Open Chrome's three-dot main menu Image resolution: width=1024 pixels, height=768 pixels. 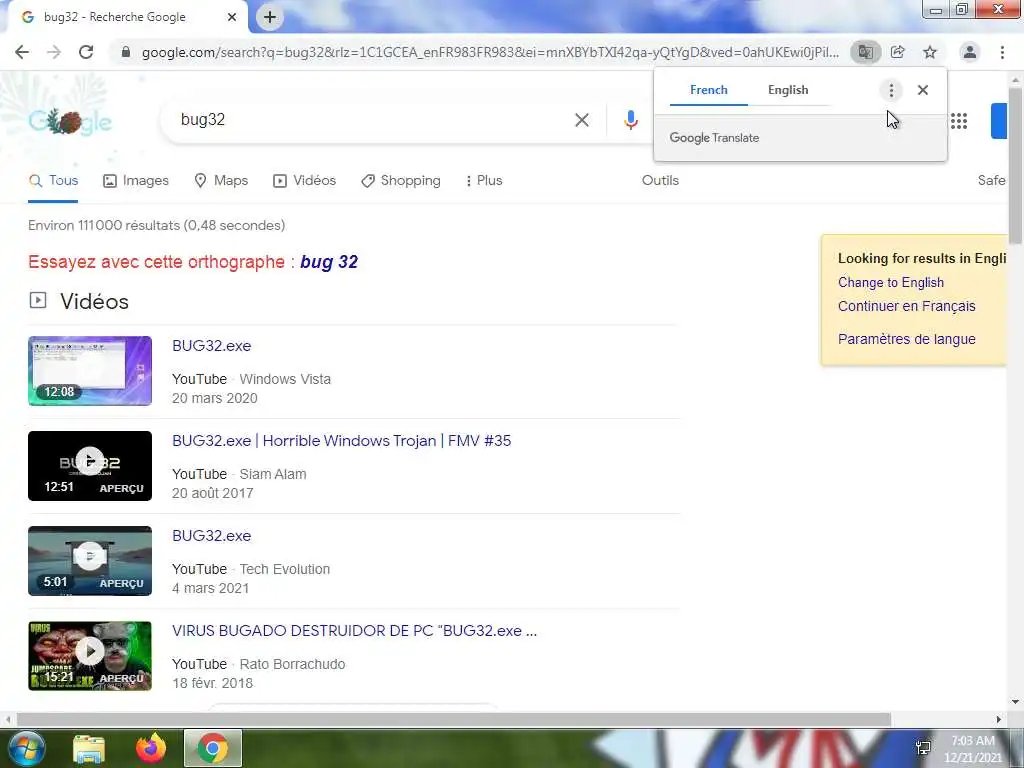[x=1002, y=52]
